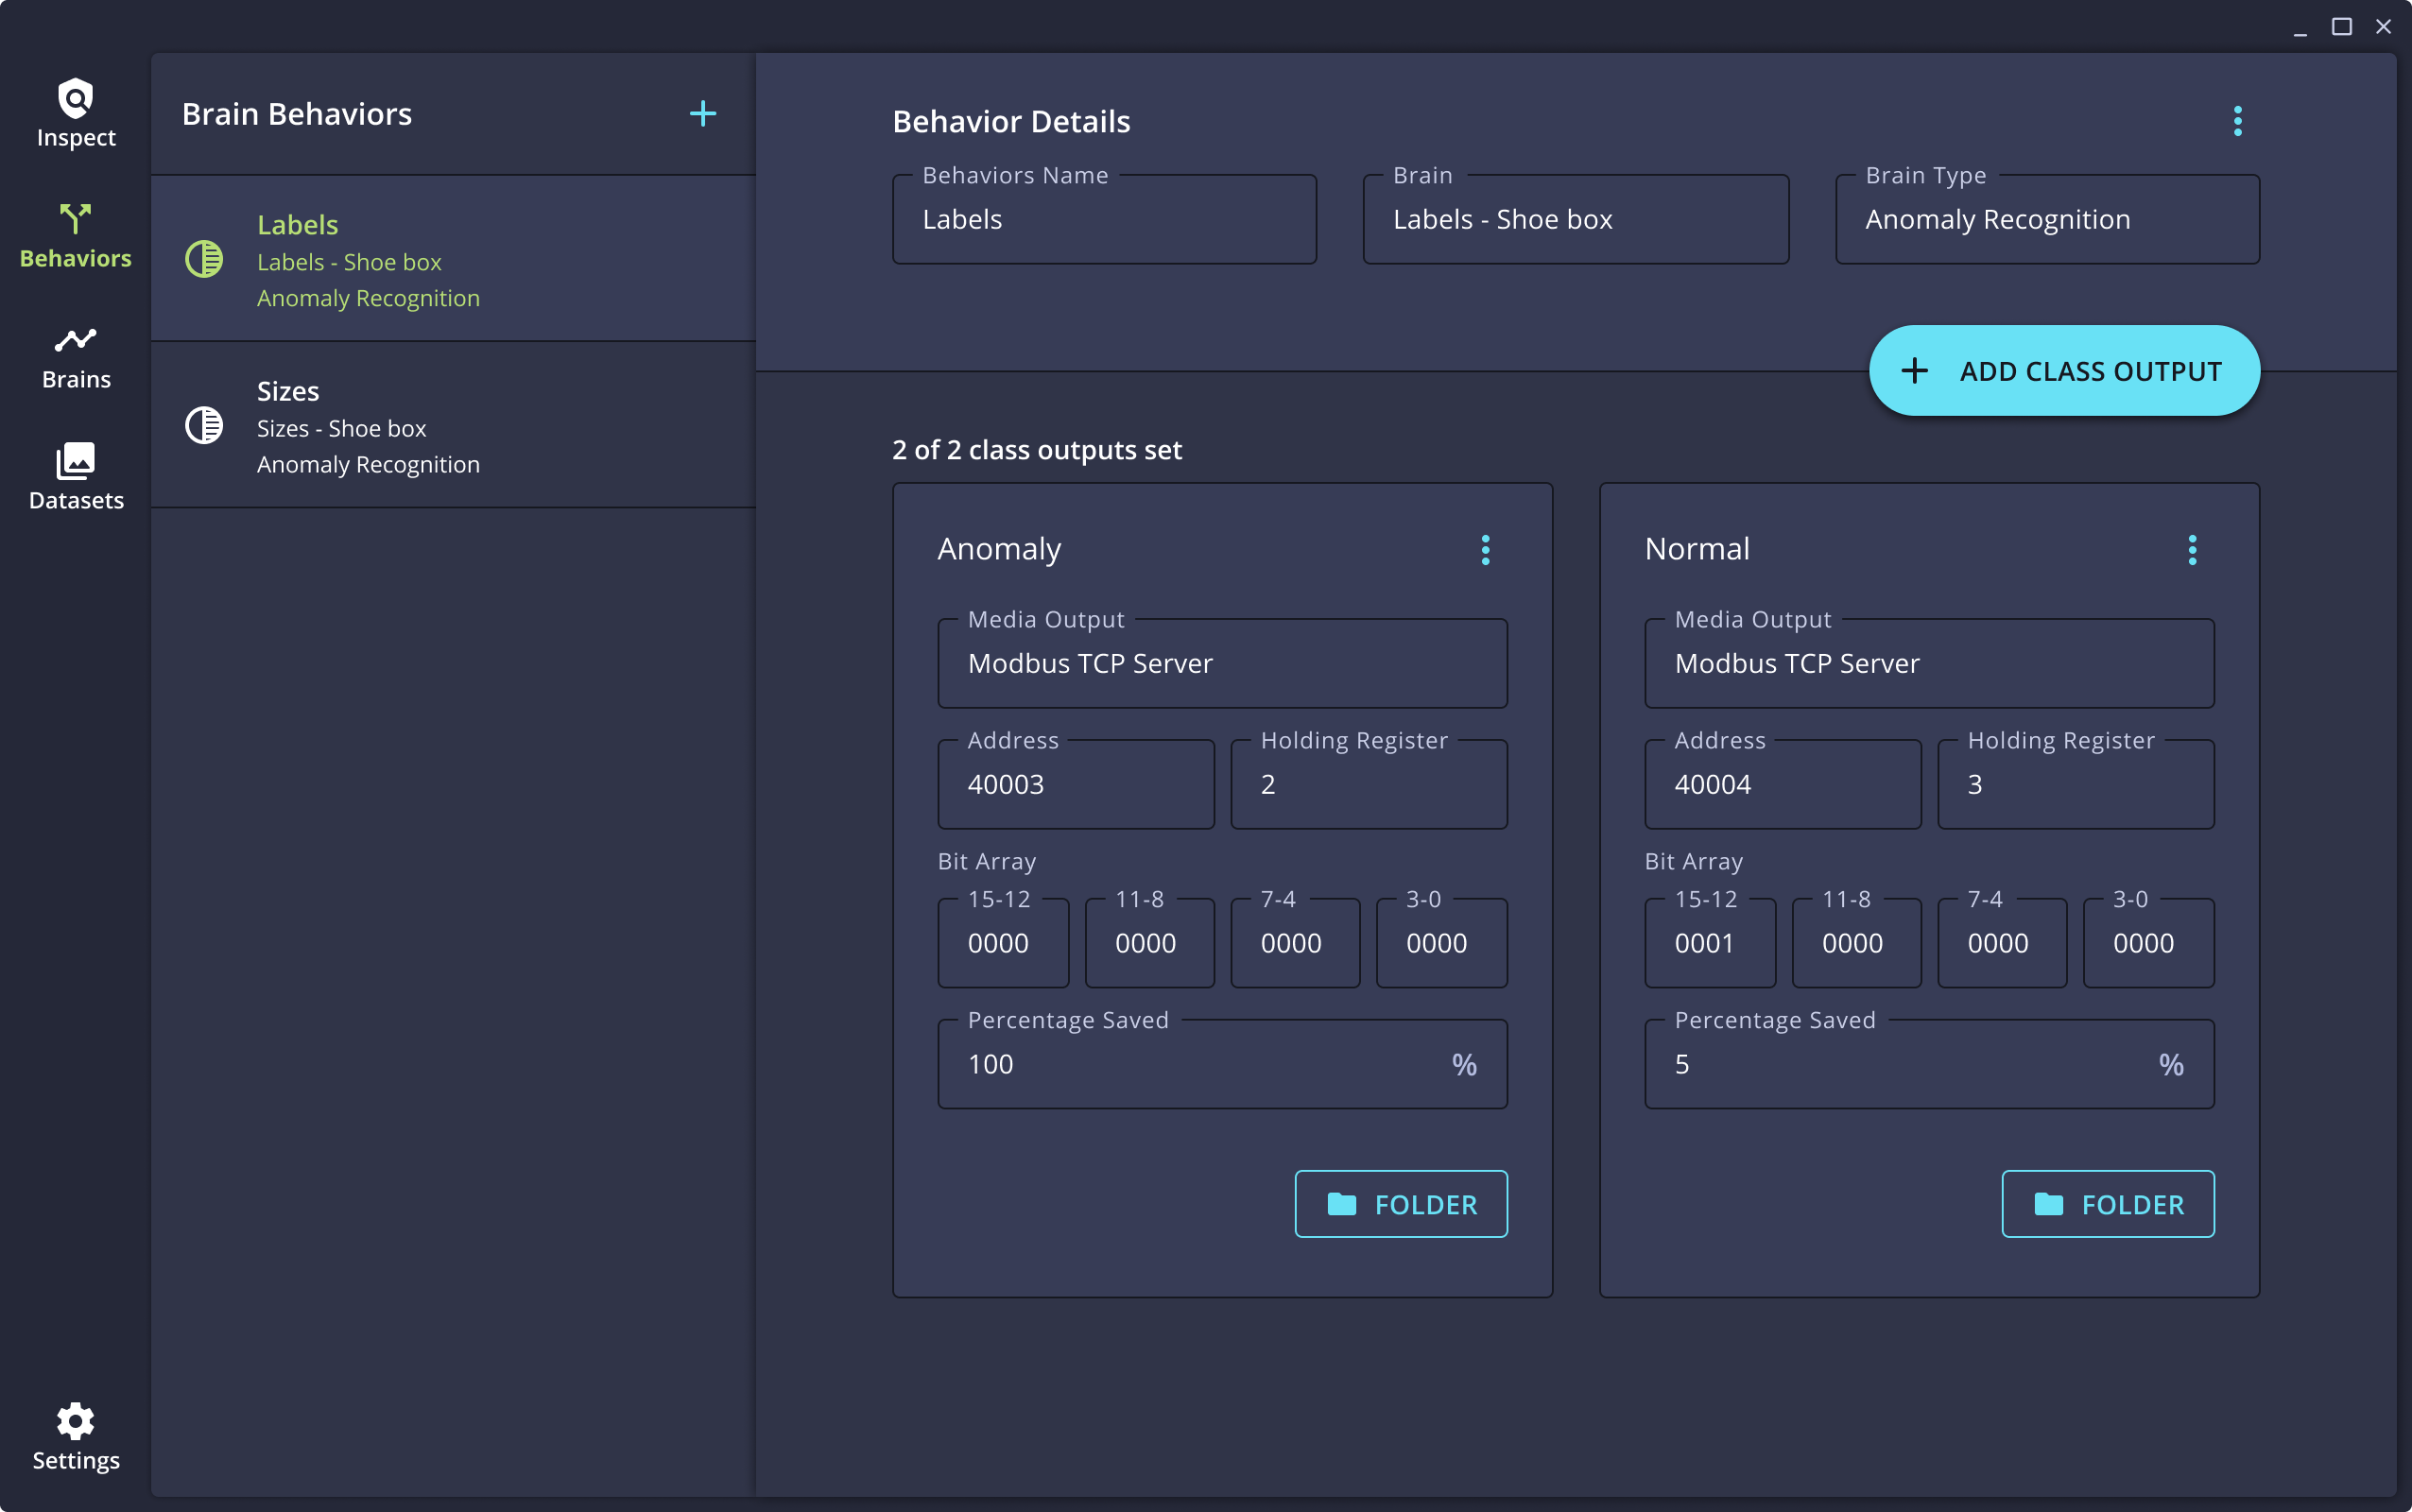Click the Labels behavior class icon

(x=203, y=259)
